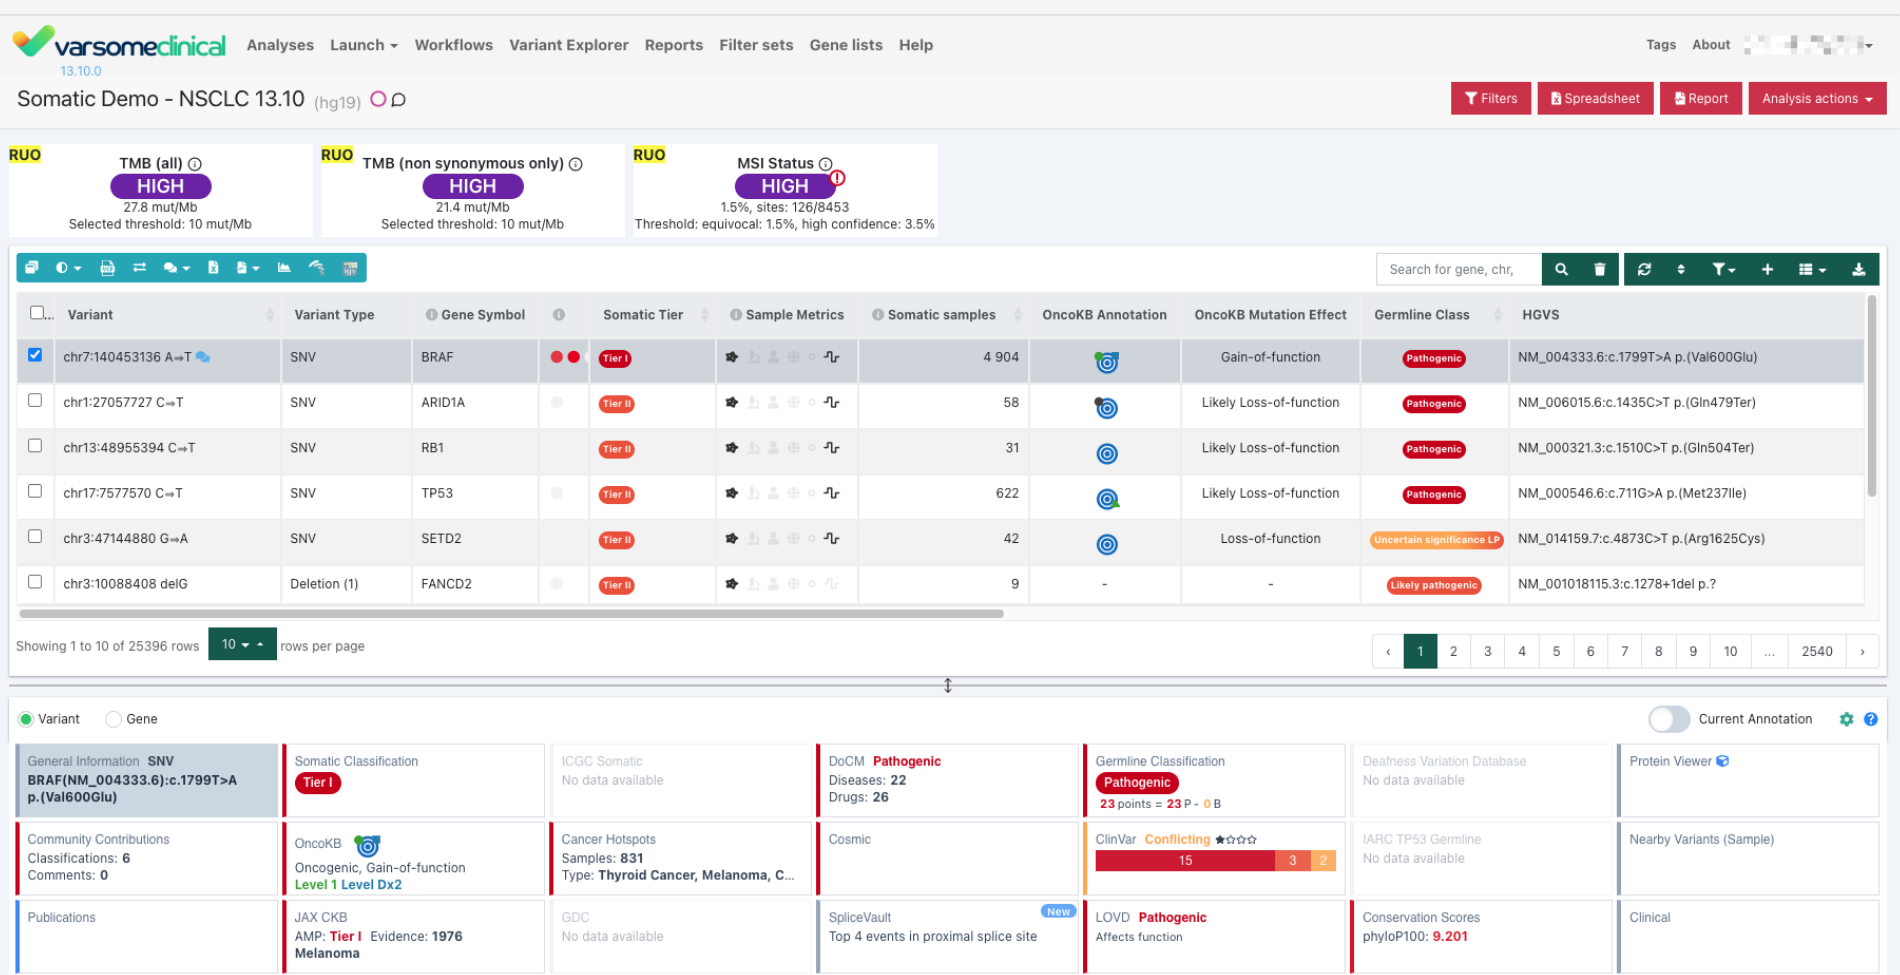This screenshot has height=975, width=1900.
Task: Click the VCF file export icon
Action: pos(108,268)
